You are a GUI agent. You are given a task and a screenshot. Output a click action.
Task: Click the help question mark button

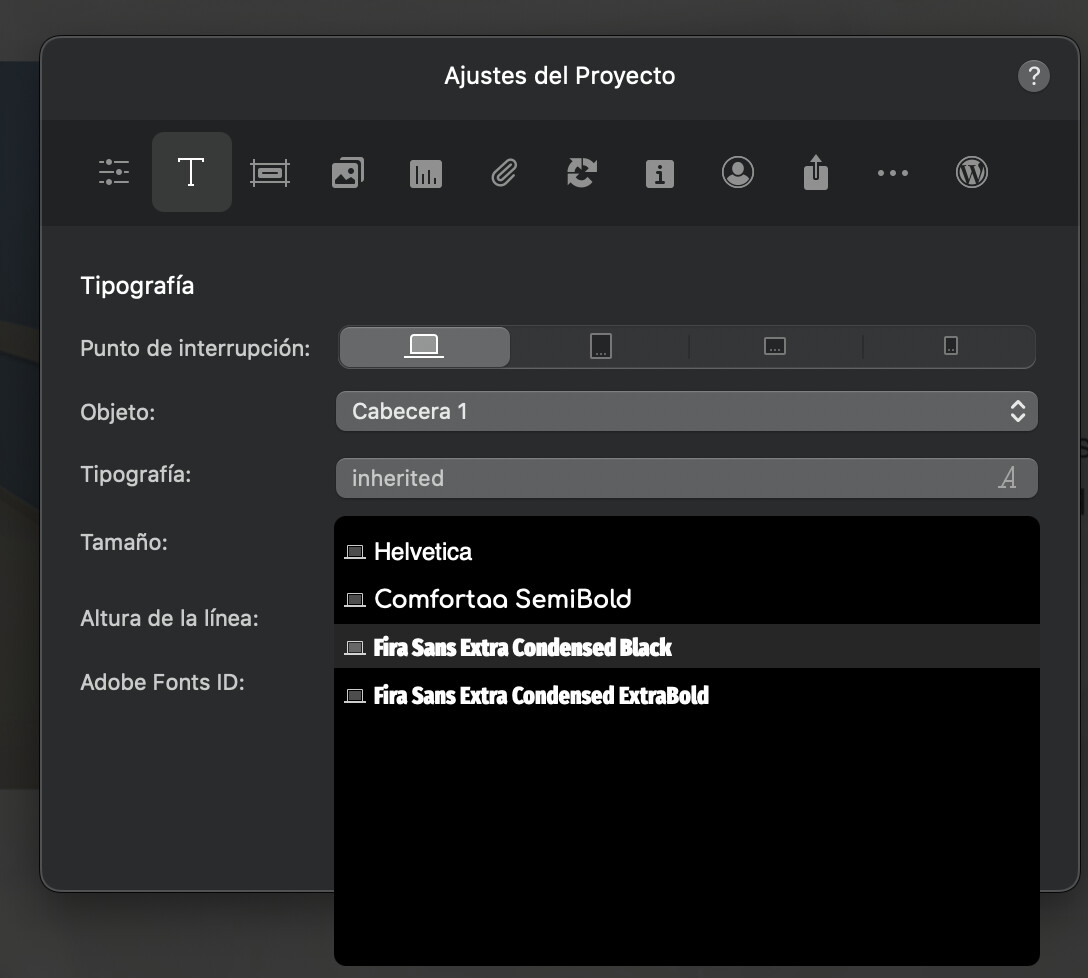(x=1033, y=76)
